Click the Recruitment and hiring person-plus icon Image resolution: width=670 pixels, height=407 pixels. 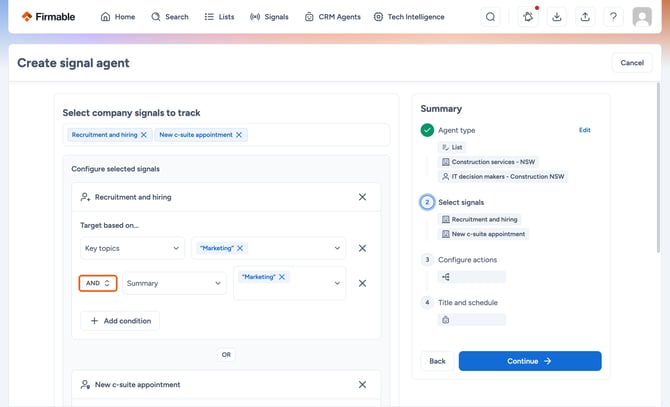(85, 197)
